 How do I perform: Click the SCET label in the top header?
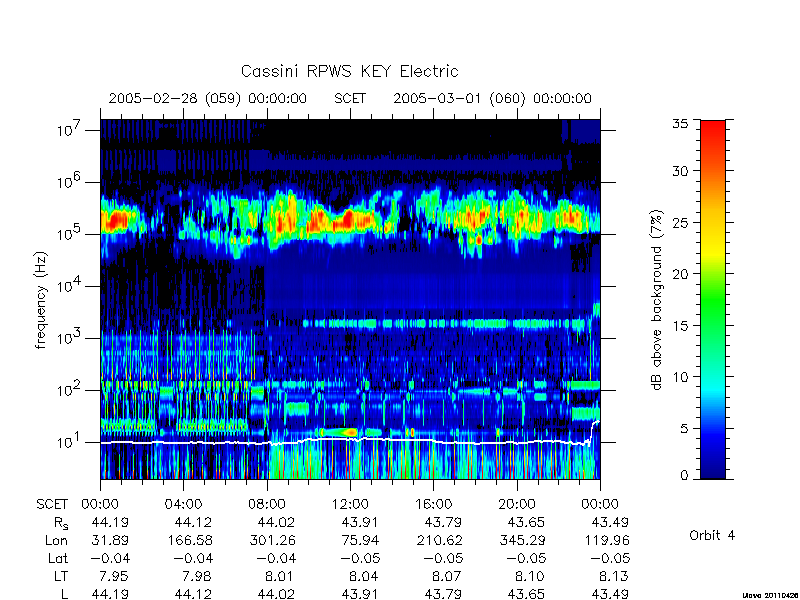click(x=350, y=98)
